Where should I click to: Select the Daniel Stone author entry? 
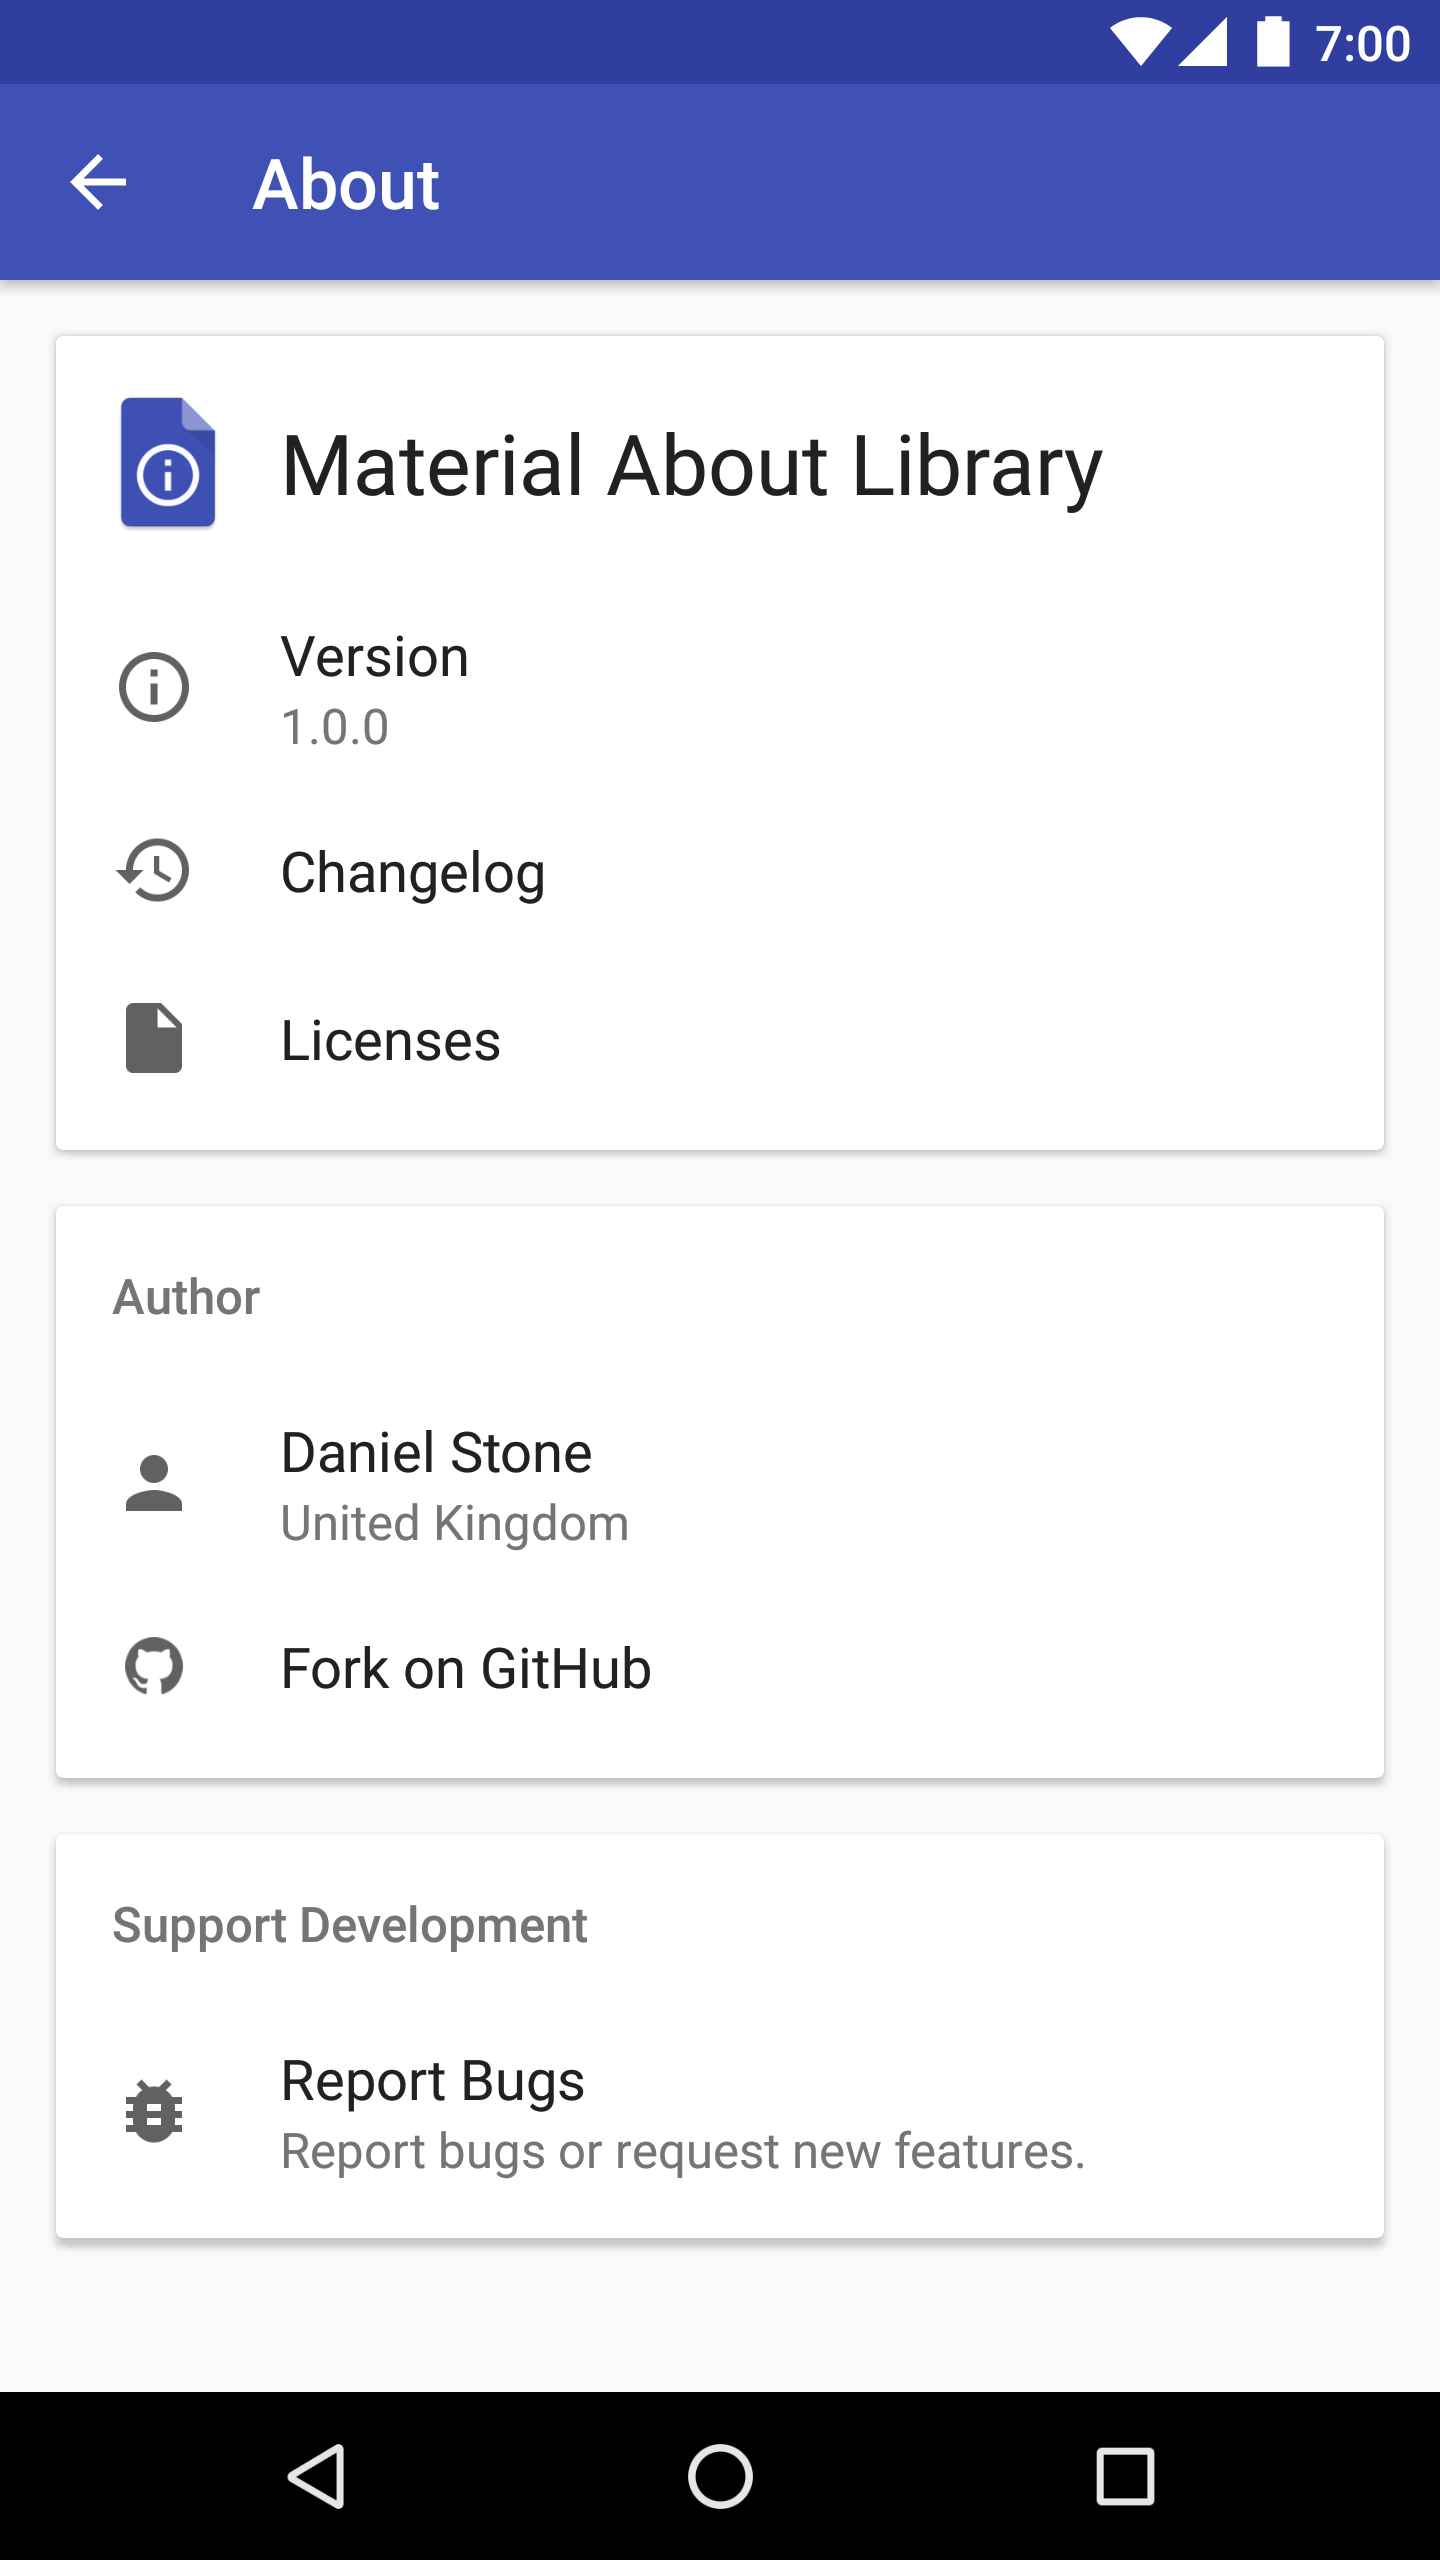pos(437,1453)
